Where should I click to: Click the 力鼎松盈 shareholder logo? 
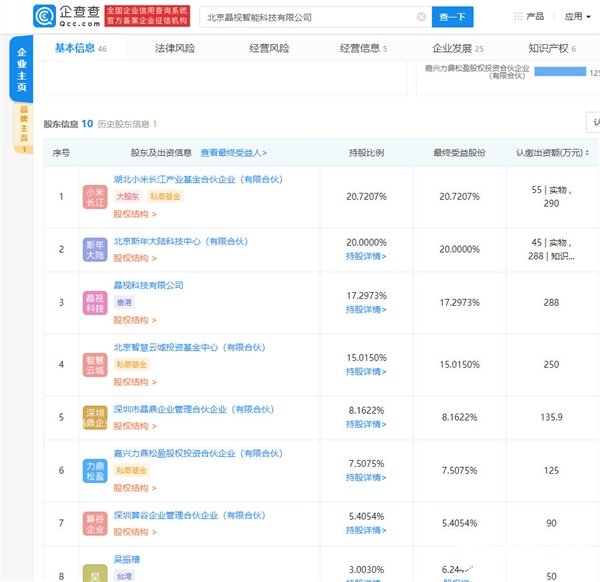click(x=95, y=471)
